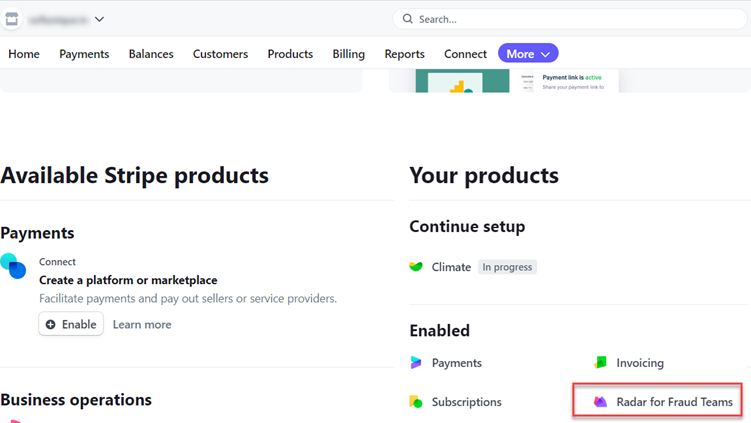Click the search magnifier icon
The image size is (751, 423).
coord(408,19)
